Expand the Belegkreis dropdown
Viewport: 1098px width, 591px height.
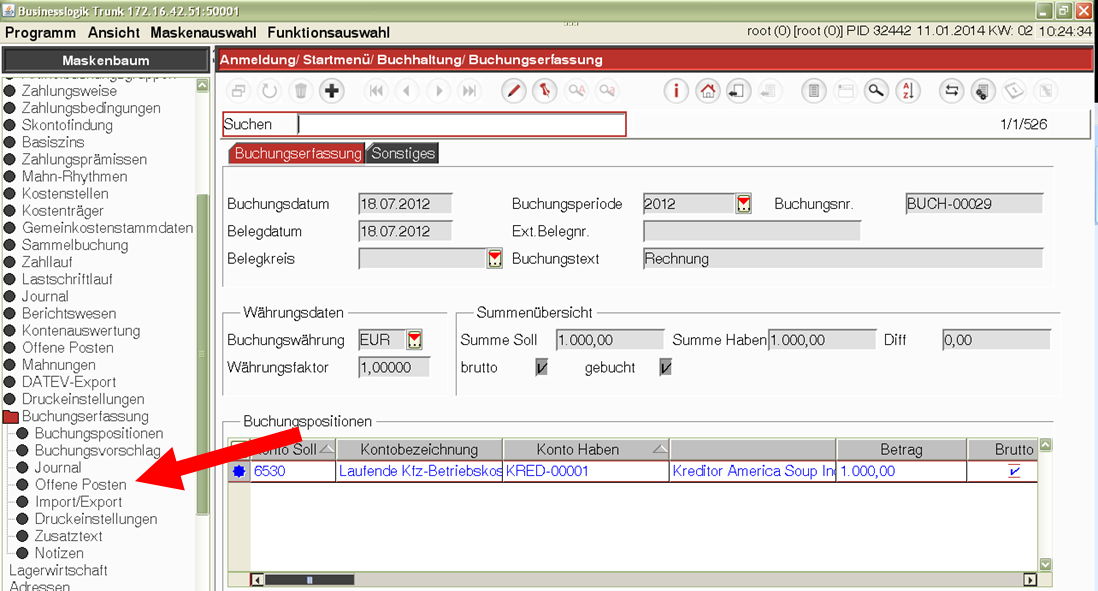495,259
